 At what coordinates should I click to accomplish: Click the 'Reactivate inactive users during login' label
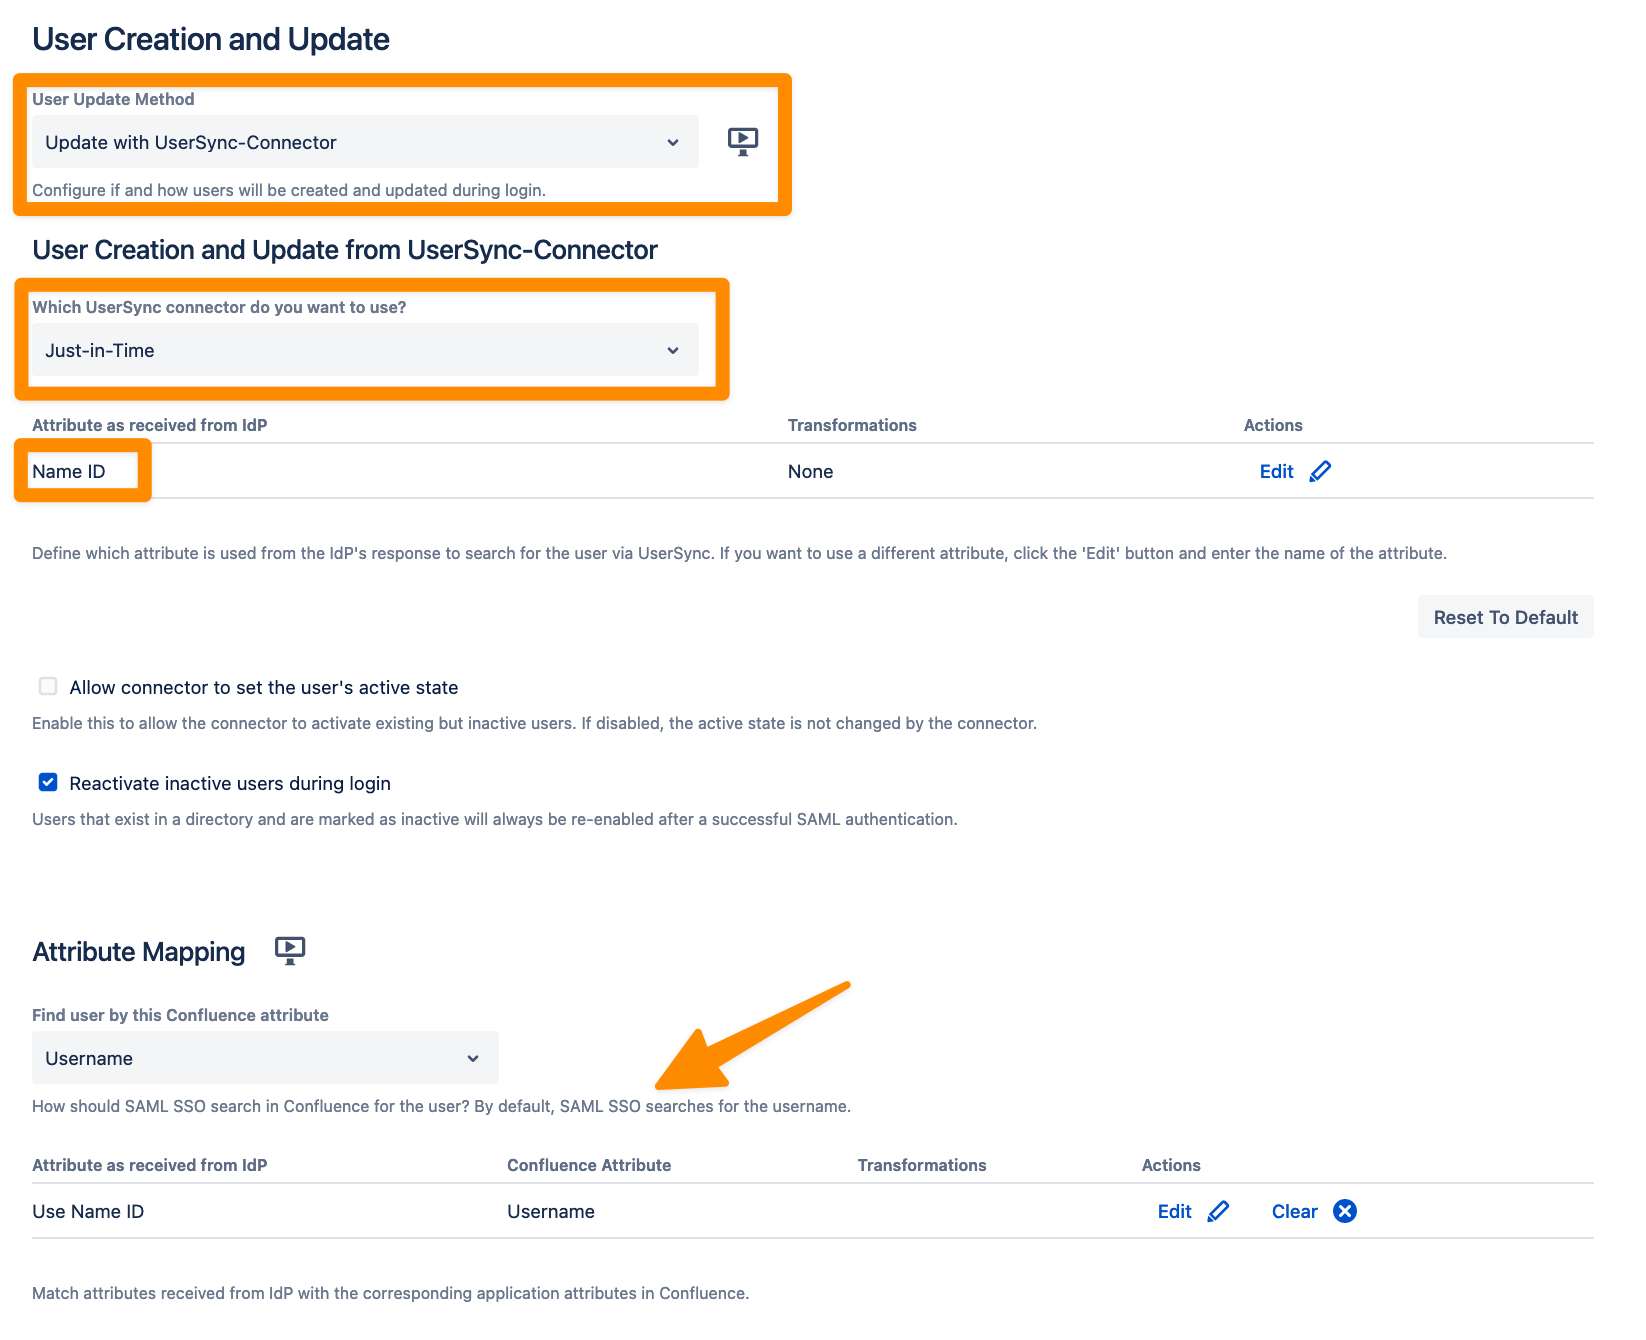(230, 783)
